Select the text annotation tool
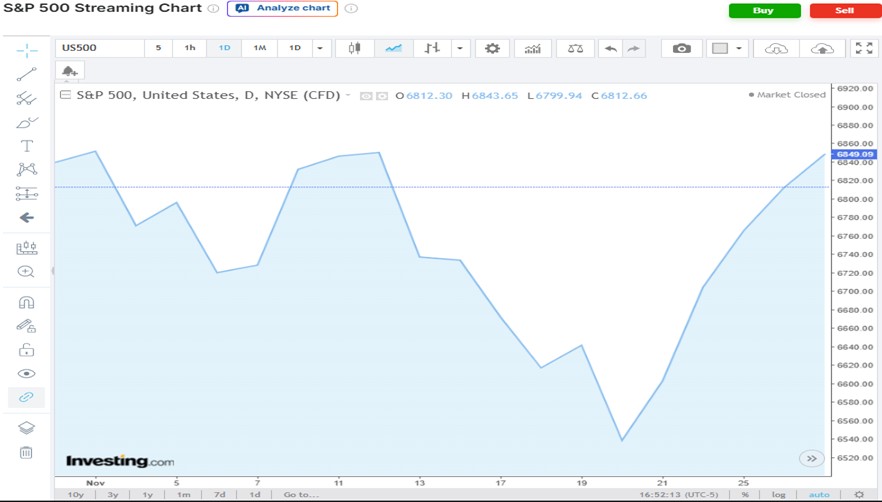This screenshot has width=882, height=502. click(x=26, y=146)
